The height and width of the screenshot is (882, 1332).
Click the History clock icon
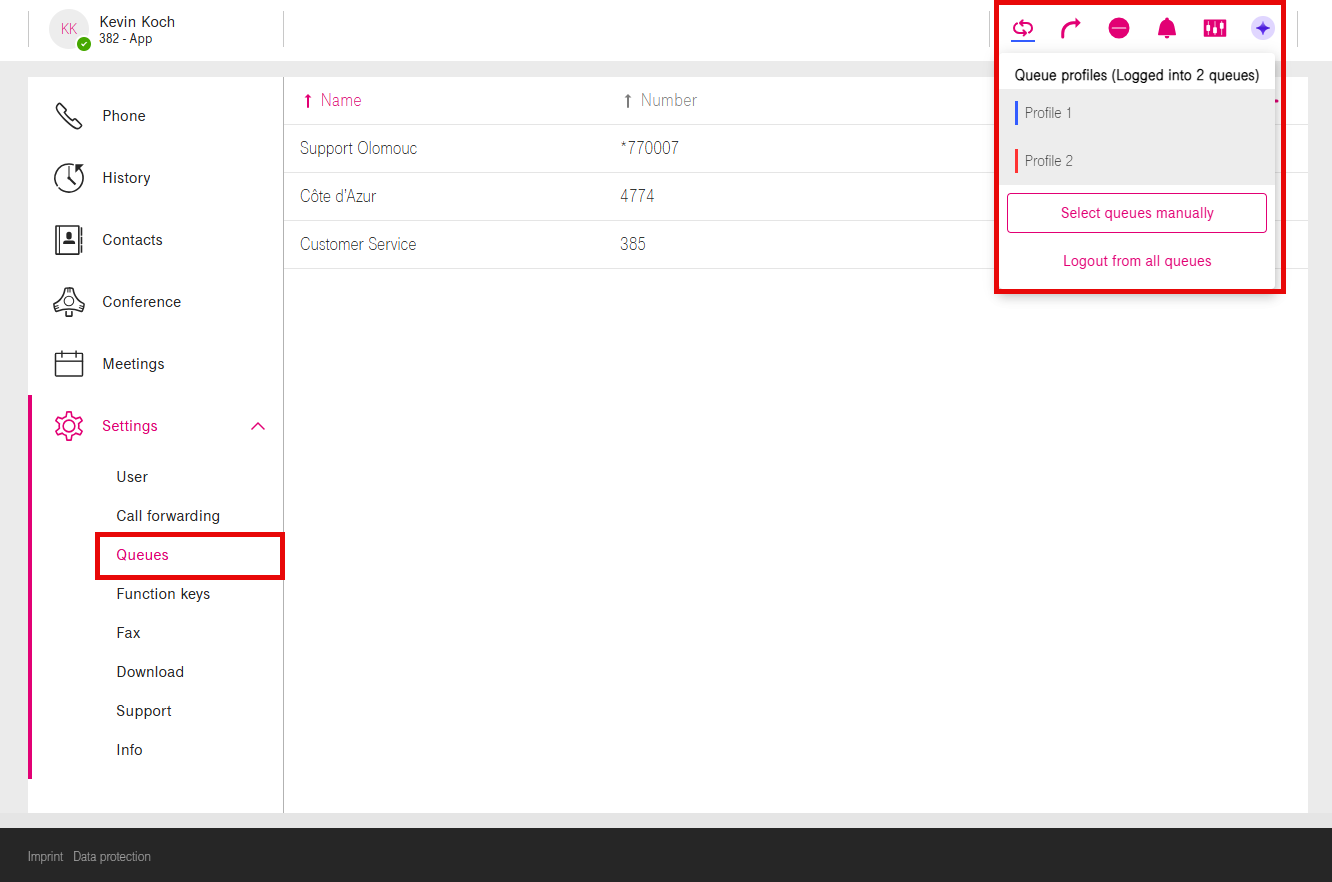[69, 178]
